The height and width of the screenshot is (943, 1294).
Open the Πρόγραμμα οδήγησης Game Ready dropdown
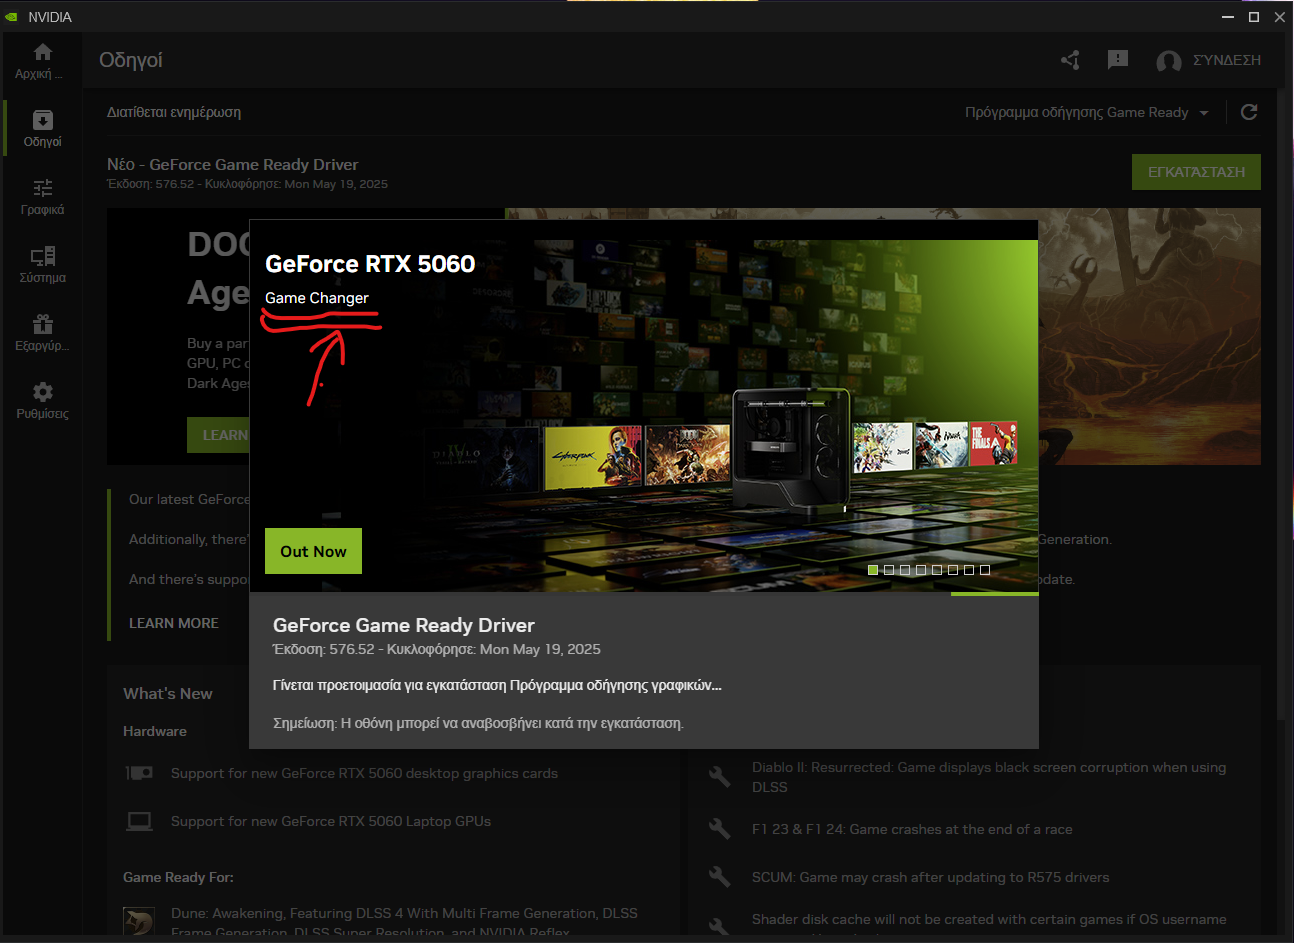1087,112
